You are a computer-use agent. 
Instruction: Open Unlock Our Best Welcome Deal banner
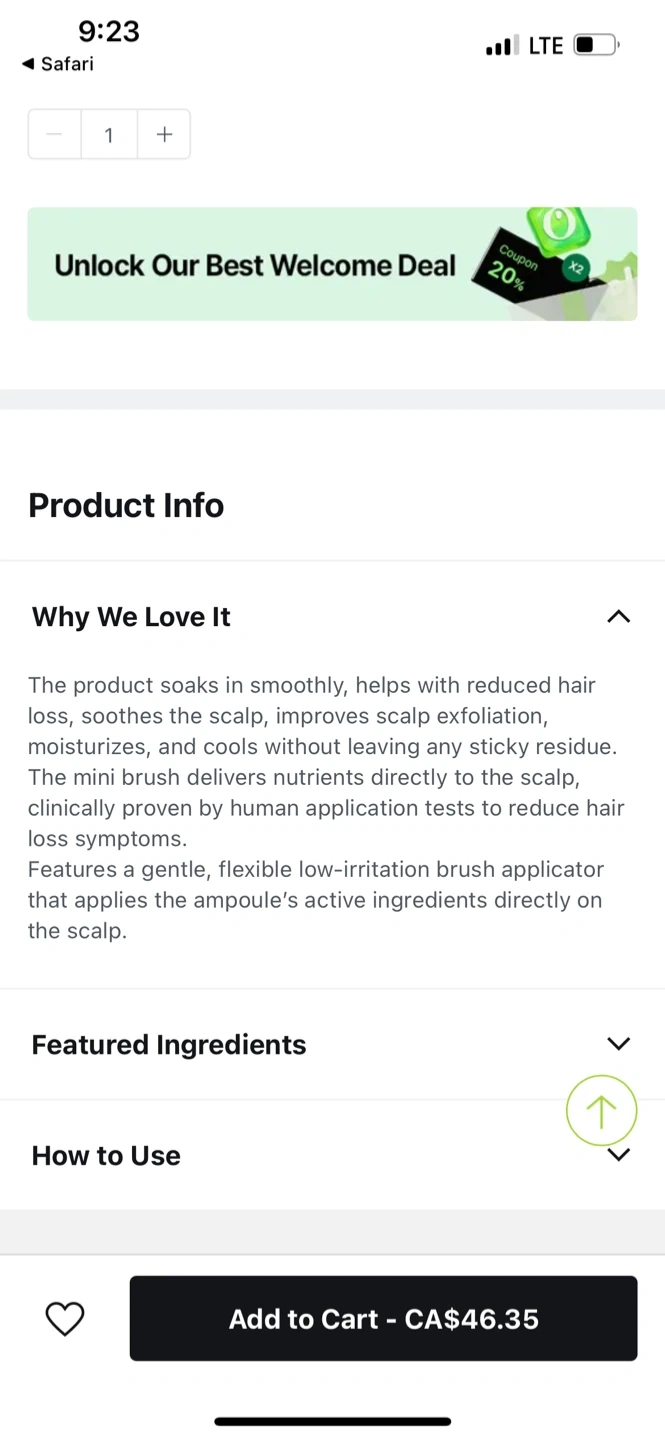(255, 265)
